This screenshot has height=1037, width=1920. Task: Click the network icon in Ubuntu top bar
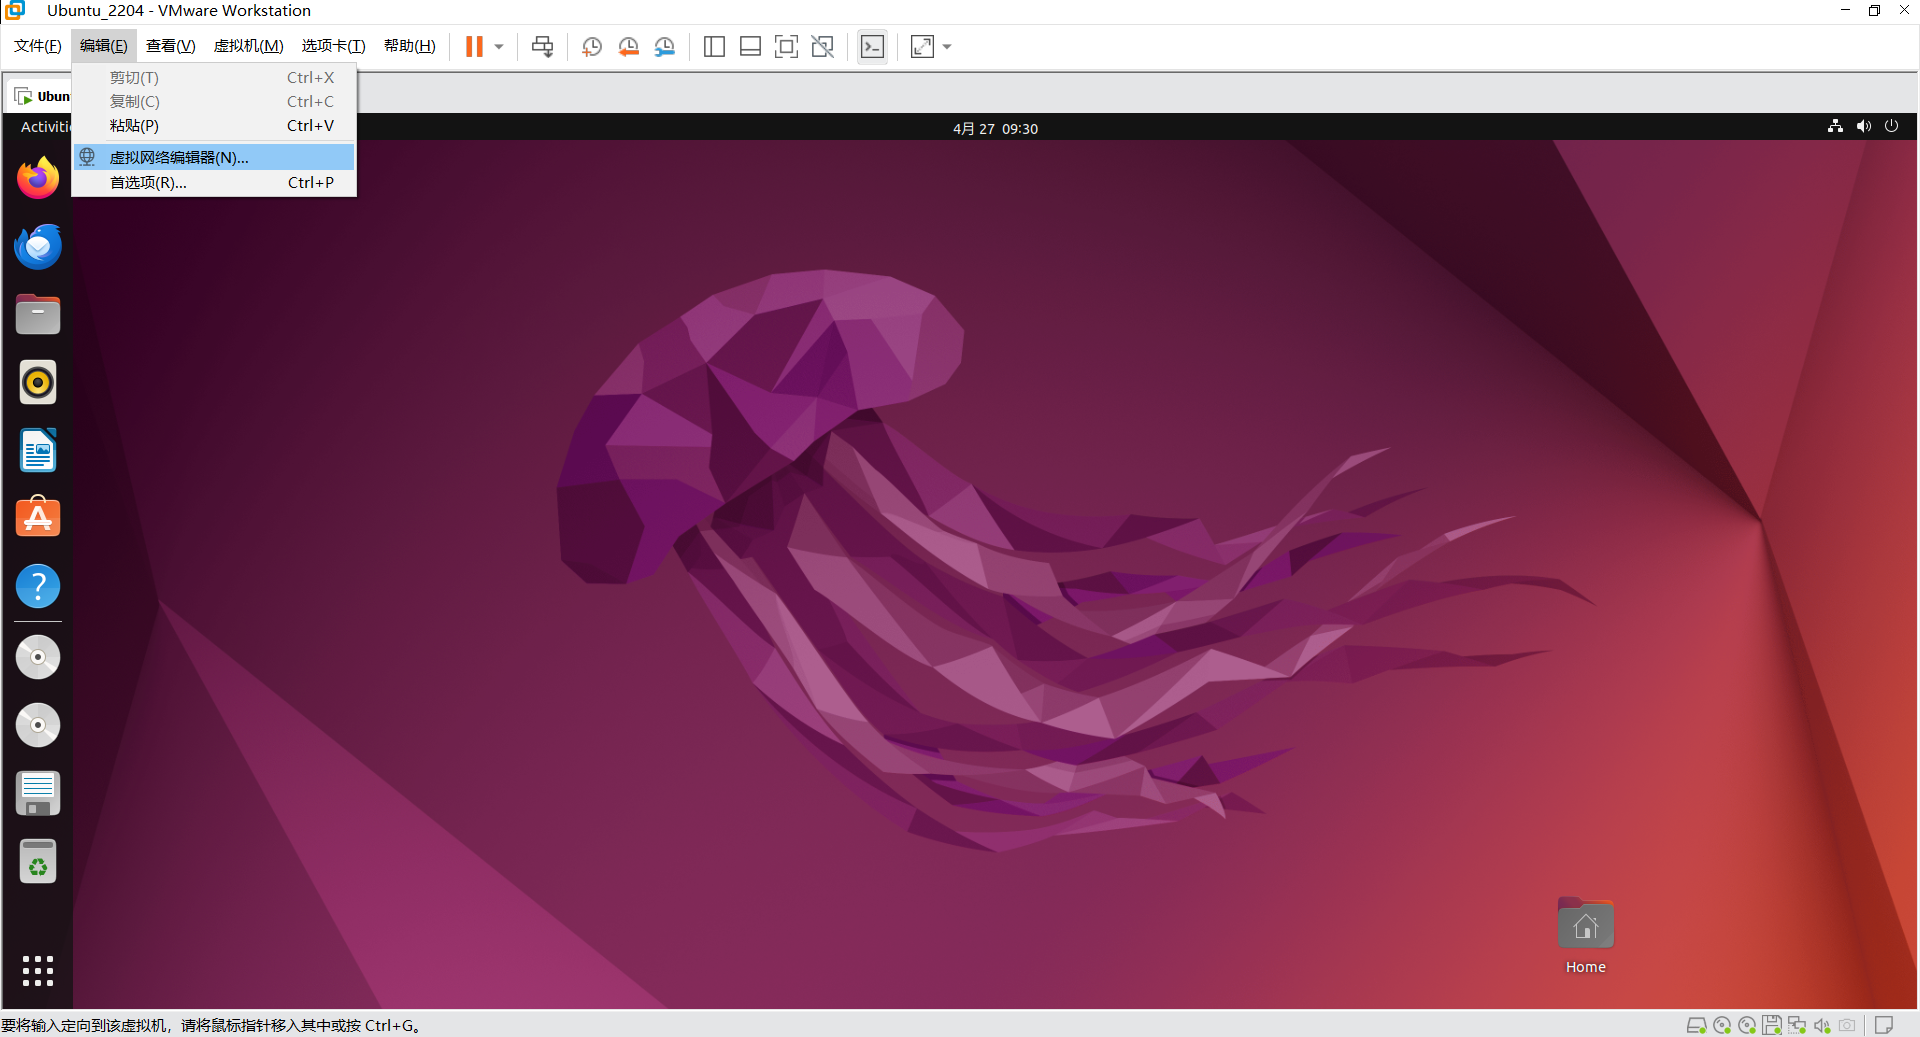(1835, 126)
